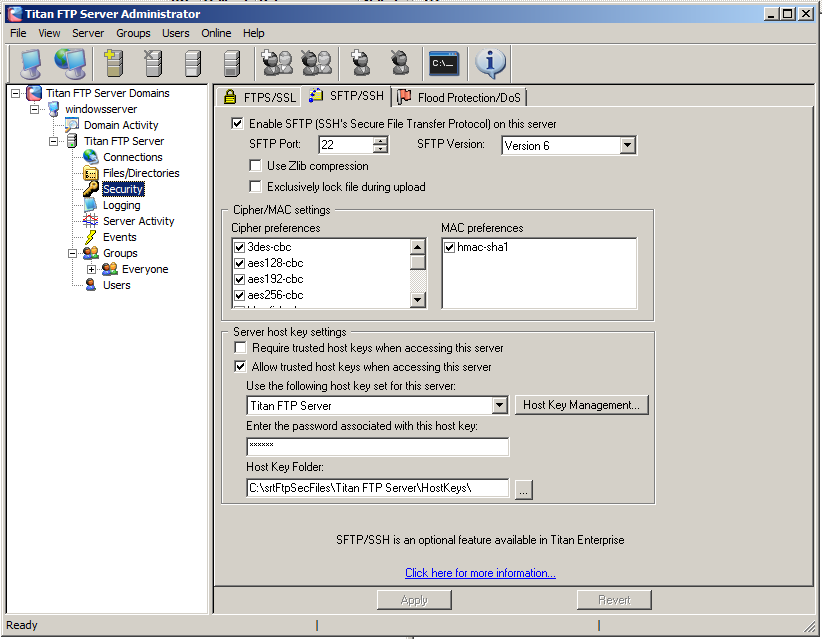
Task: Click the delete group toolbar icon
Action: [x=317, y=63]
